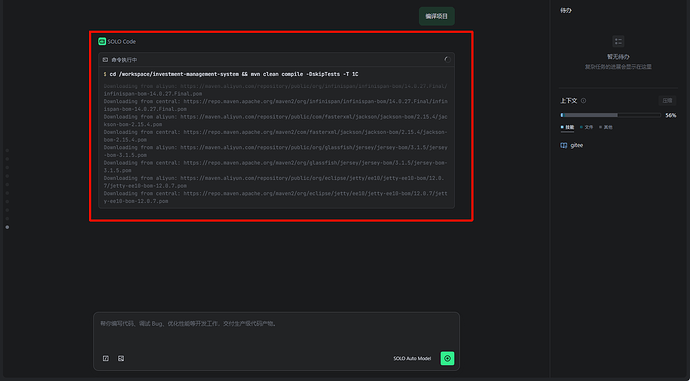The width and height of the screenshot is (690, 381).
Task: Select the 文件 context tab
Action: (587, 127)
